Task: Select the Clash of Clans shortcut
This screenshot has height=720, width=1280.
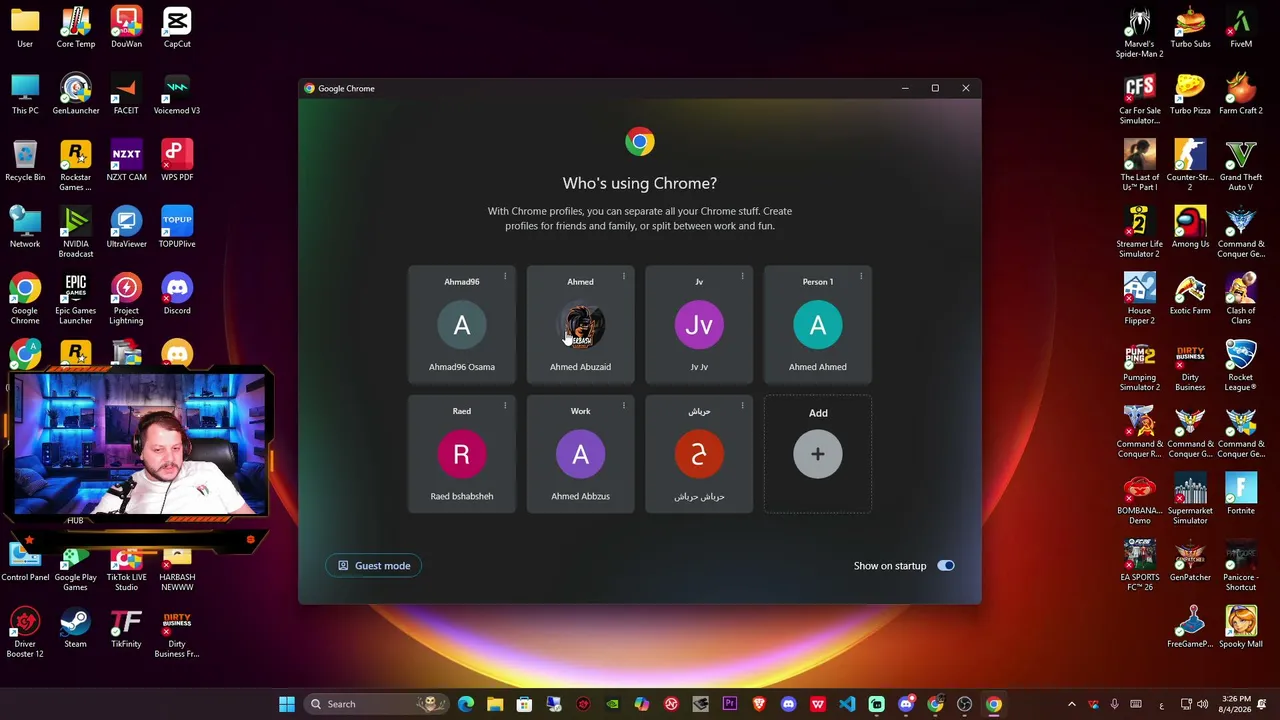Action: [1241, 300]
